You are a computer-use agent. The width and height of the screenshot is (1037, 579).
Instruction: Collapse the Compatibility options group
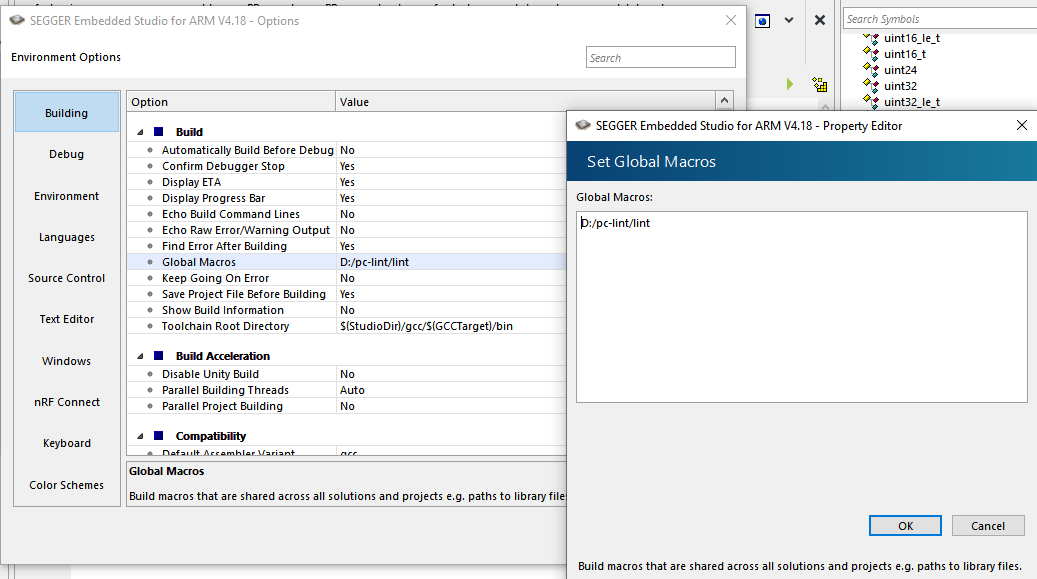[140, 436]
